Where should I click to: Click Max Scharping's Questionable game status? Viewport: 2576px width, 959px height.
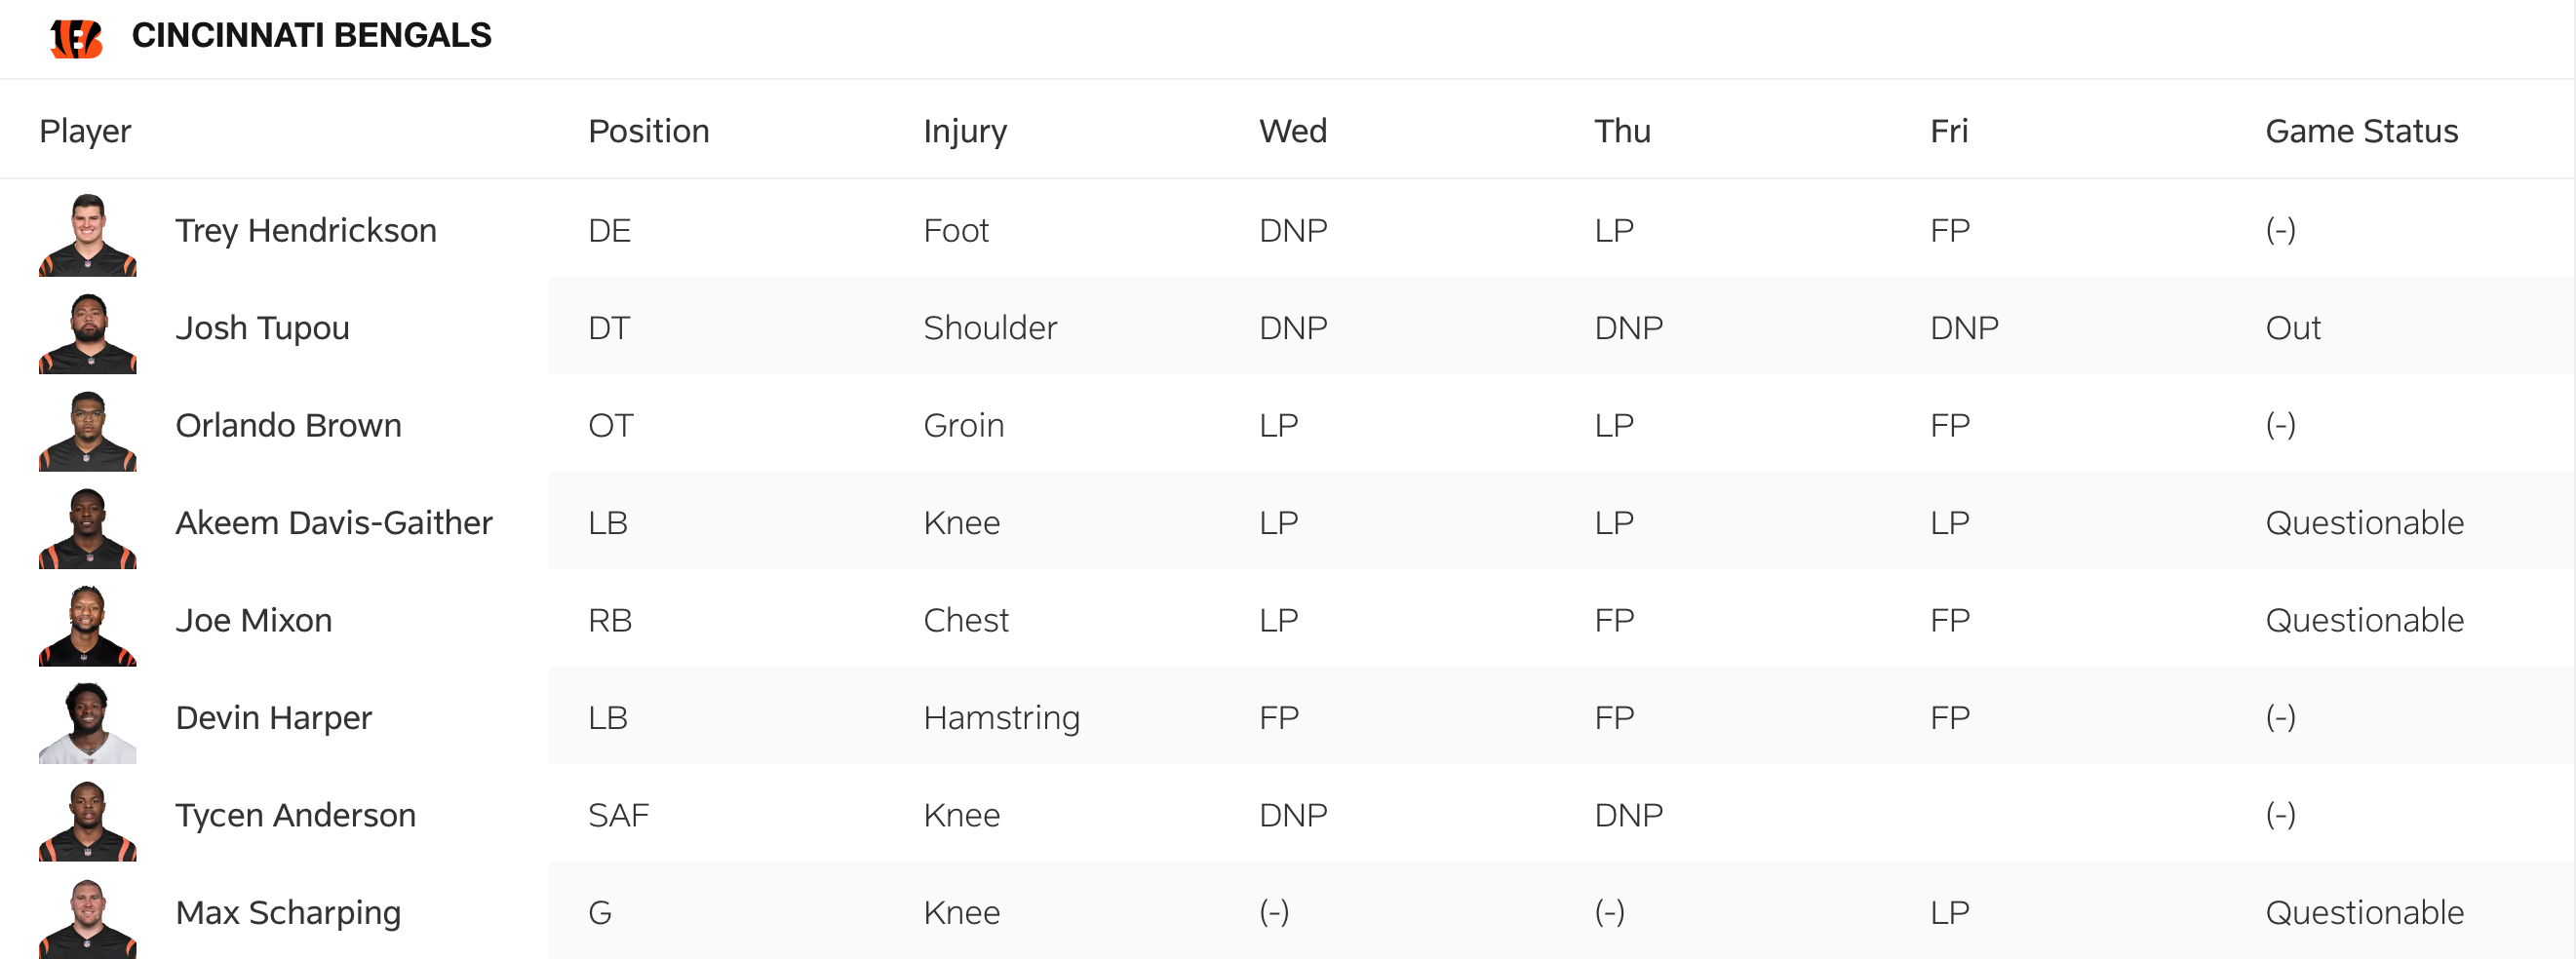pyautogui.click(x=2364, y=913)
